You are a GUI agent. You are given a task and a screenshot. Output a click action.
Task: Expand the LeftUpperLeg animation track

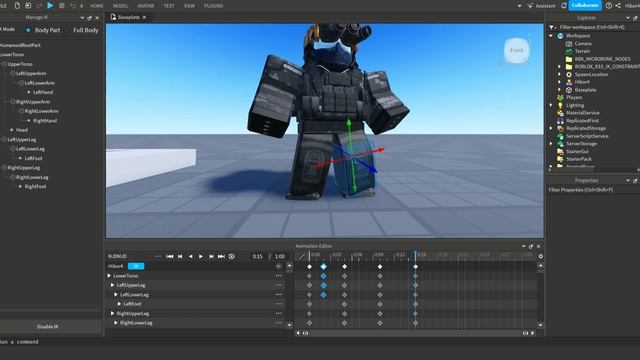tap(112, 285)
